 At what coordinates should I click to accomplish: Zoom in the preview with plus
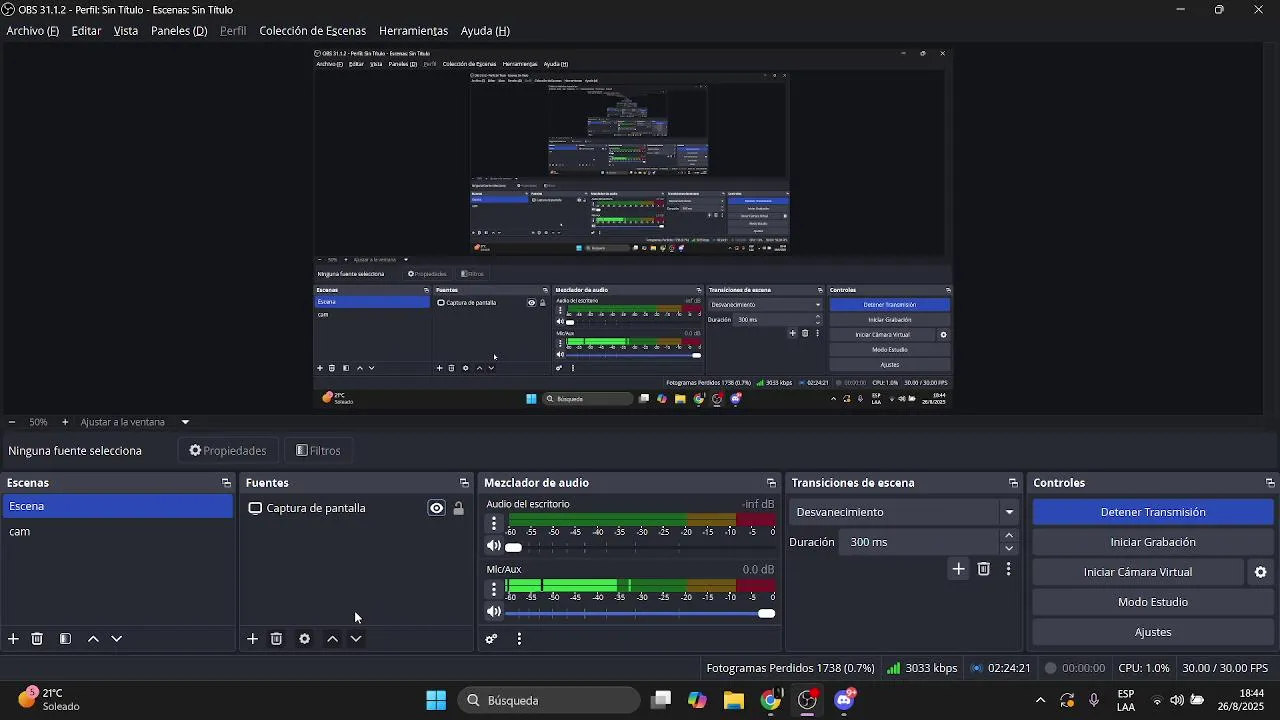coord(65,422)
